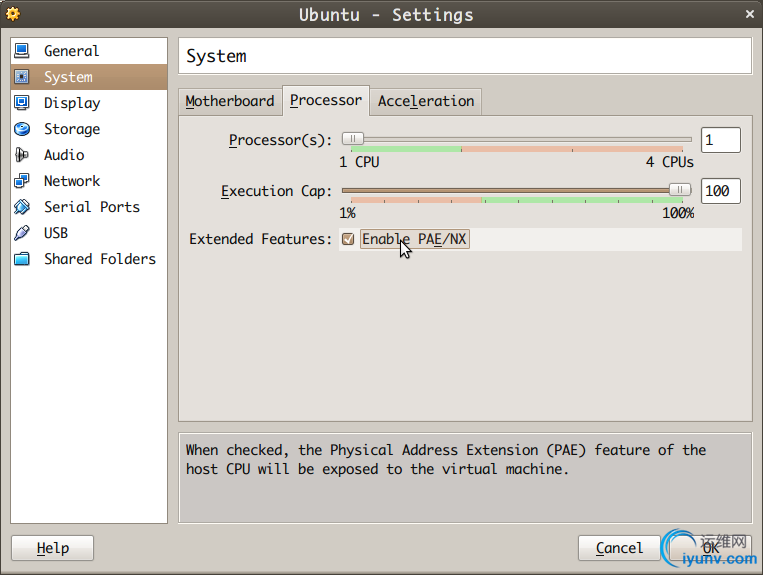The image size is (763, 575).
Task: Switch to the Acceleration tab
Action: point(426,101)
